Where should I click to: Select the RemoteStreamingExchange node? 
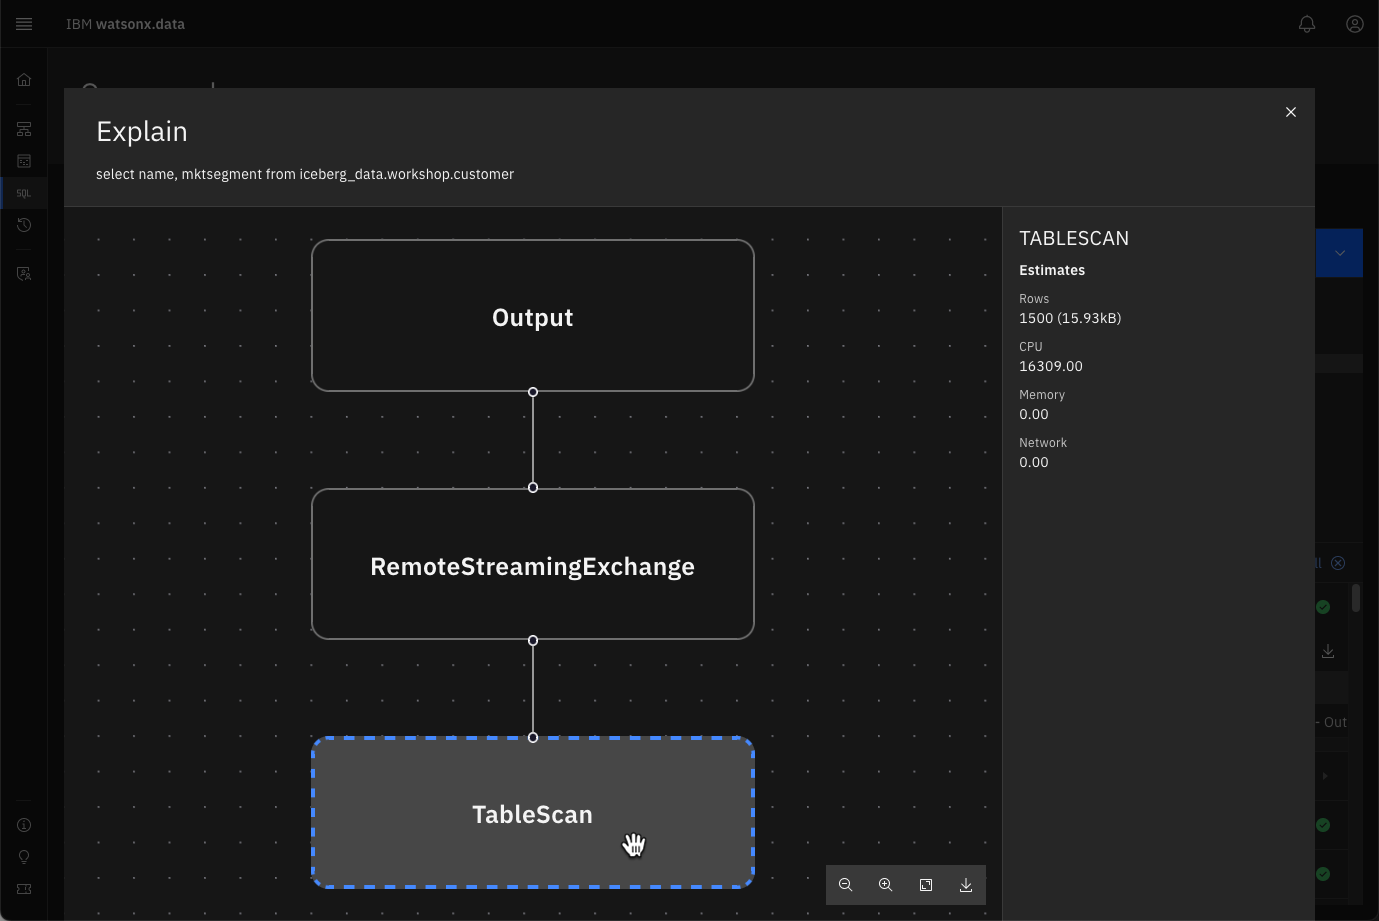click(533, 564)
